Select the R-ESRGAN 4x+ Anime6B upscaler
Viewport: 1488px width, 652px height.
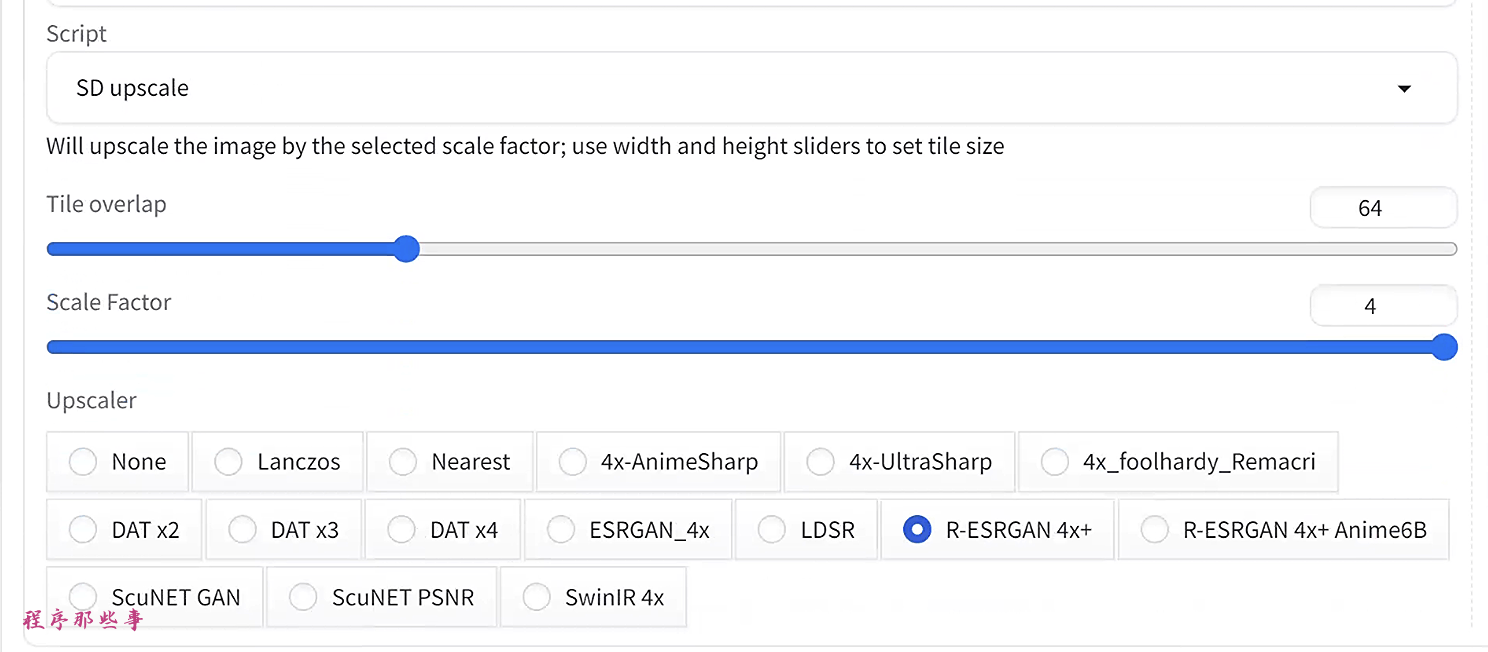pos(1155,530)
